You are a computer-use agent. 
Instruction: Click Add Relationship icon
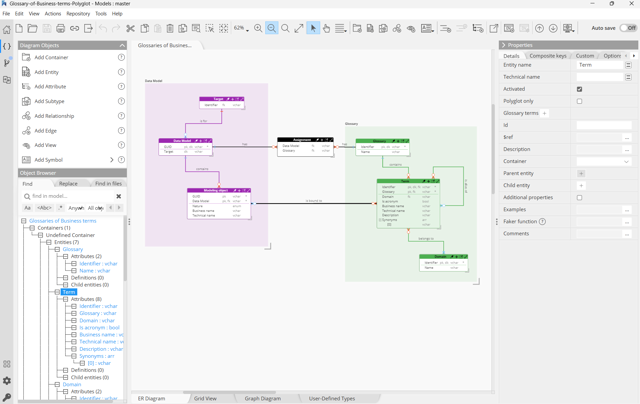26,116
